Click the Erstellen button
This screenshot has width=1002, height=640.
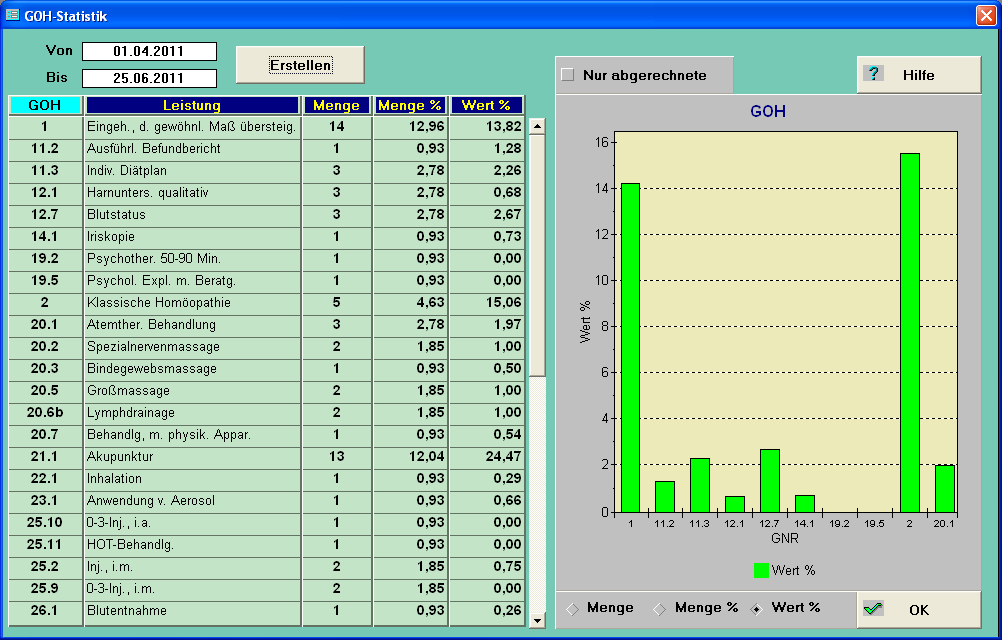coord(299,63)
